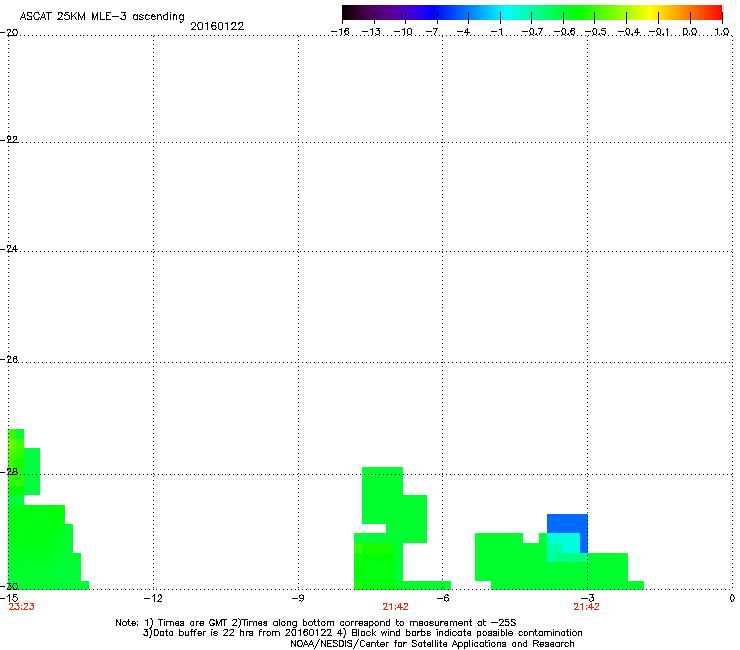
Task: Click the color bar label '-0.6'
Action: (564, 32)
